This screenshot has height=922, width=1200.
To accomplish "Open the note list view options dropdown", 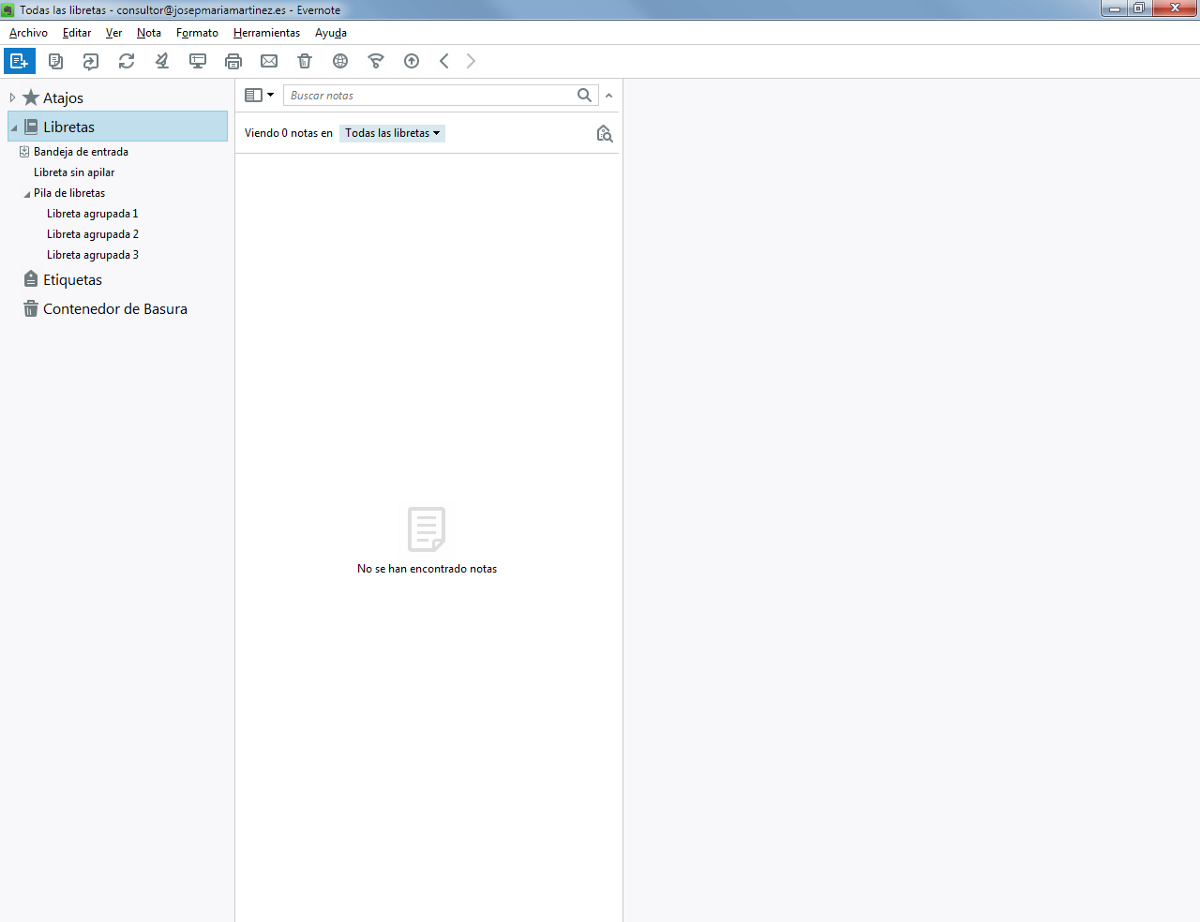I will point(259,96).
